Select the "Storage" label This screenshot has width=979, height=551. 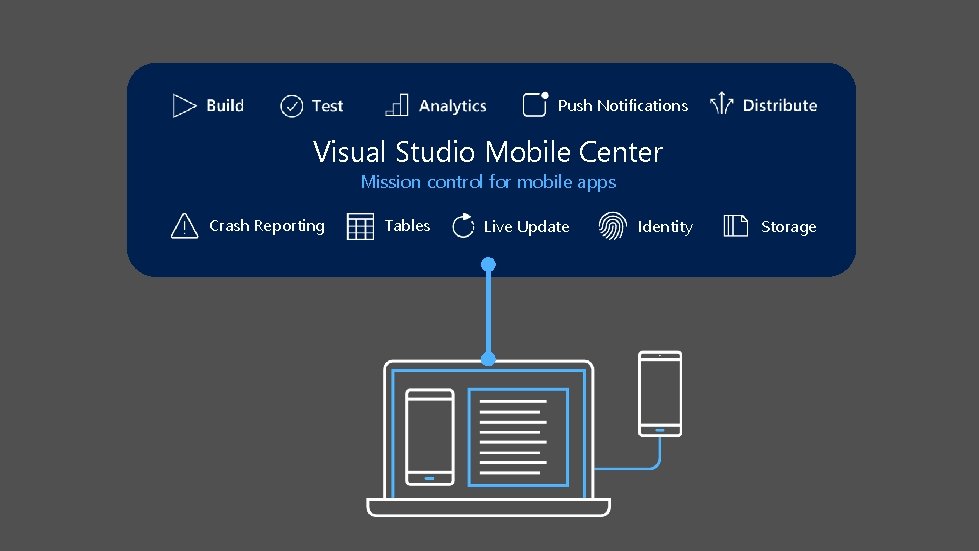point(789,227)
